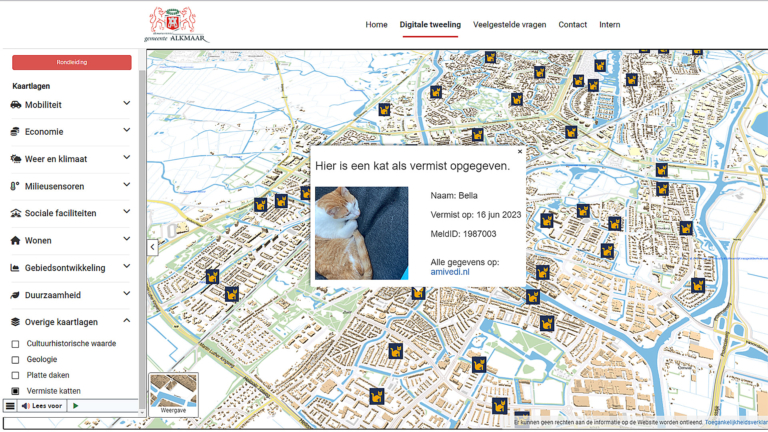Expand the Sociale faciliteiten section
Image resolution: width=768 pixels, height=432 pixels.
(x=126, y=213)
